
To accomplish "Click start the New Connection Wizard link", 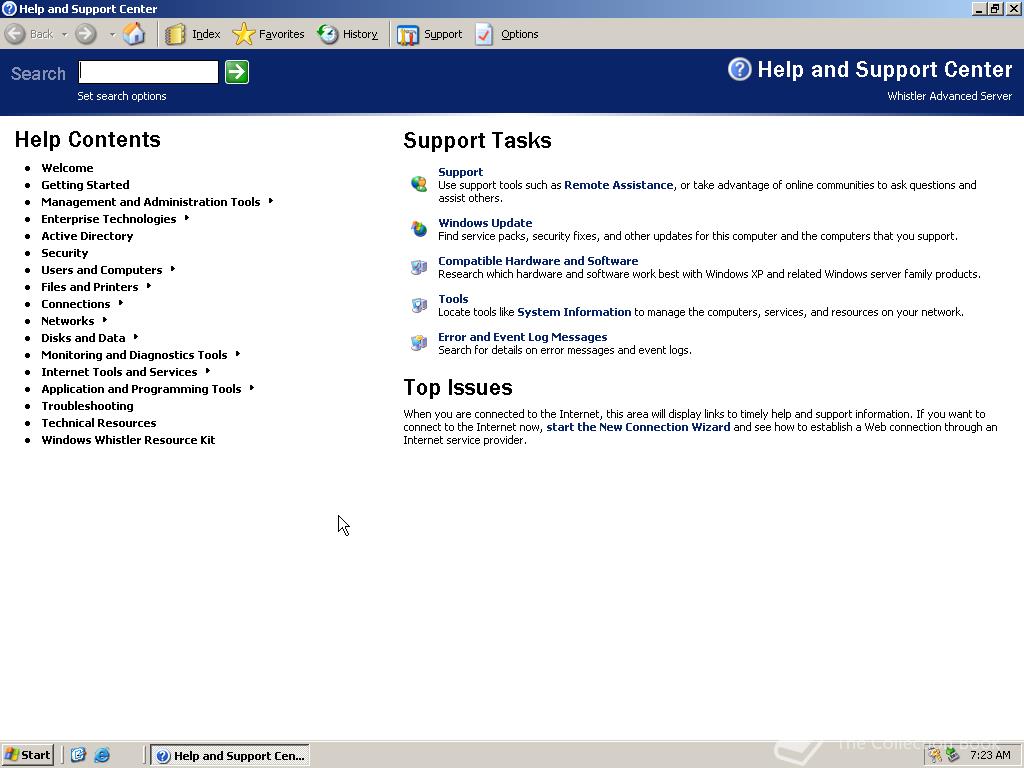I will (638, 427).
